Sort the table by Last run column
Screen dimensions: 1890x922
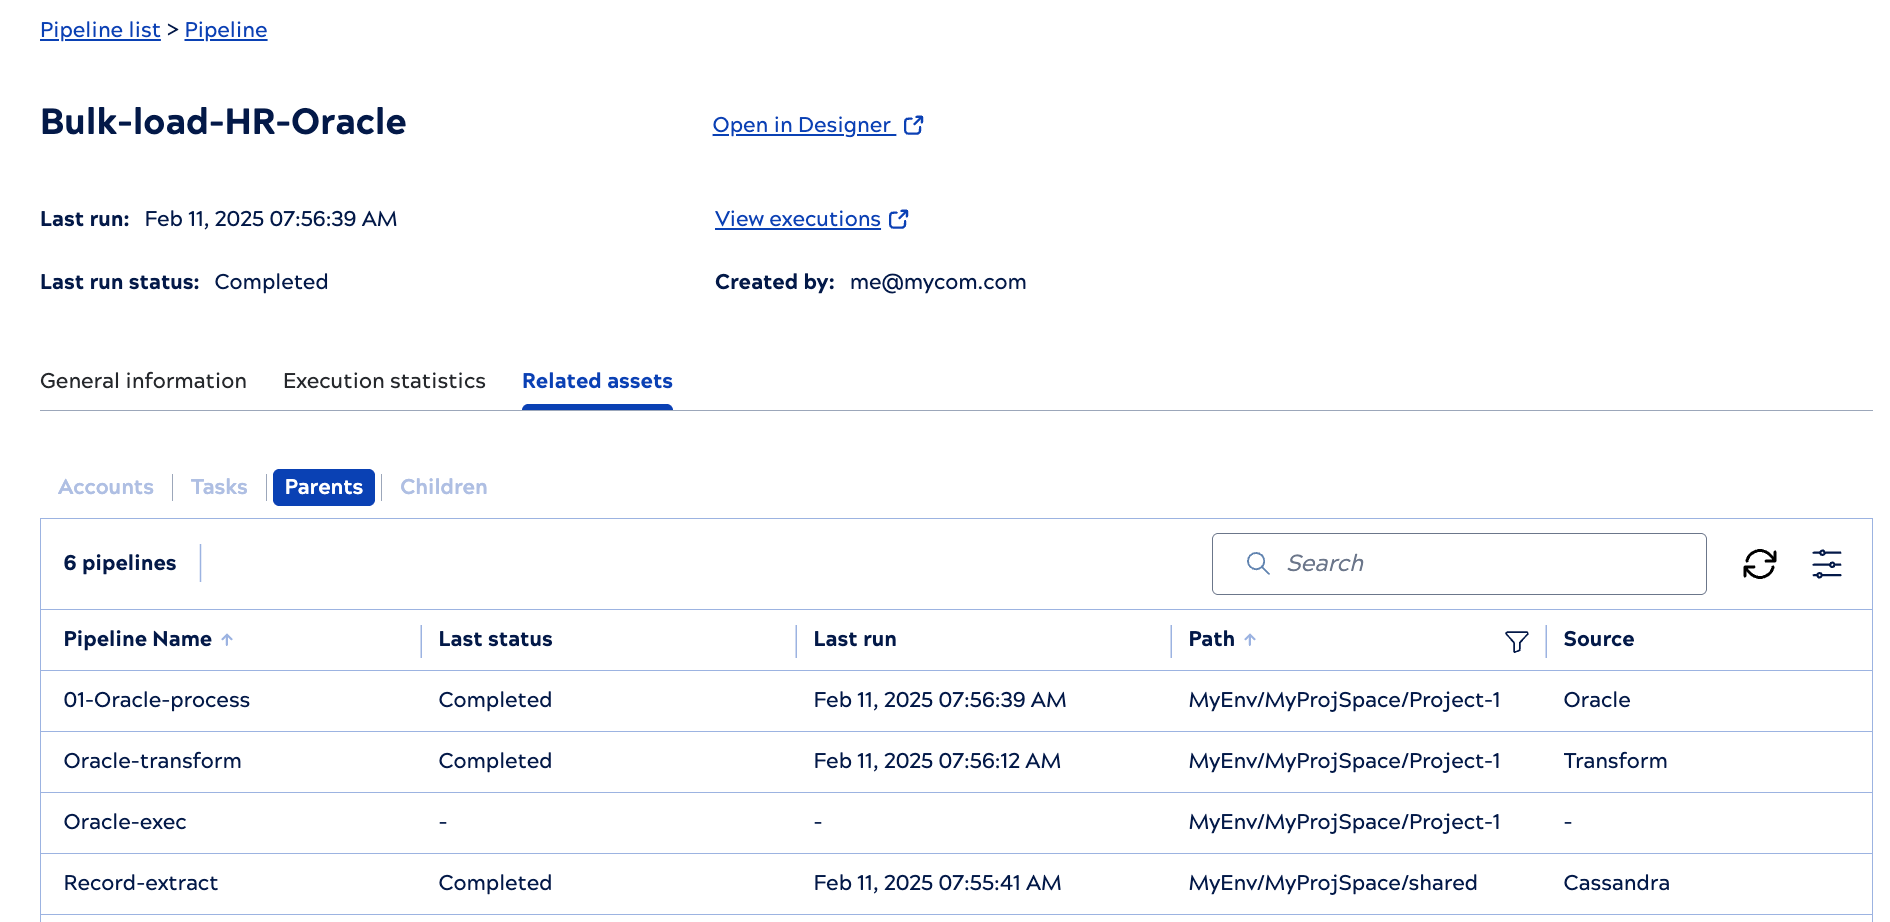pos(854,639)
